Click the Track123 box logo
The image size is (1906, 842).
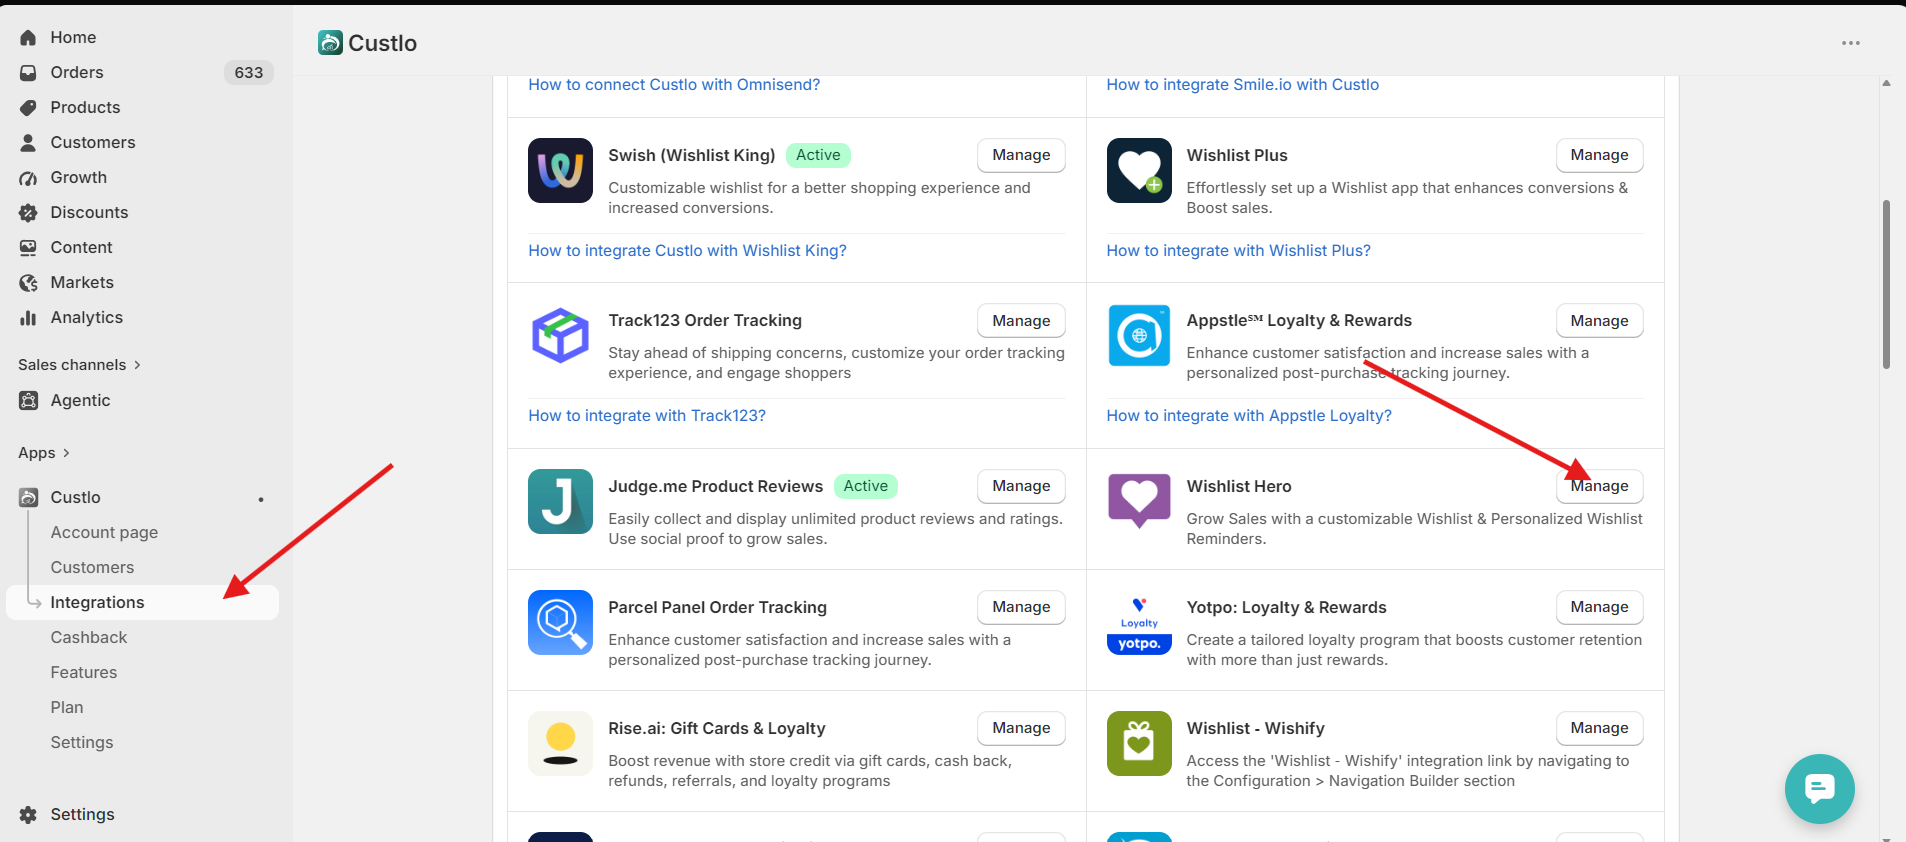pos(560,335)
